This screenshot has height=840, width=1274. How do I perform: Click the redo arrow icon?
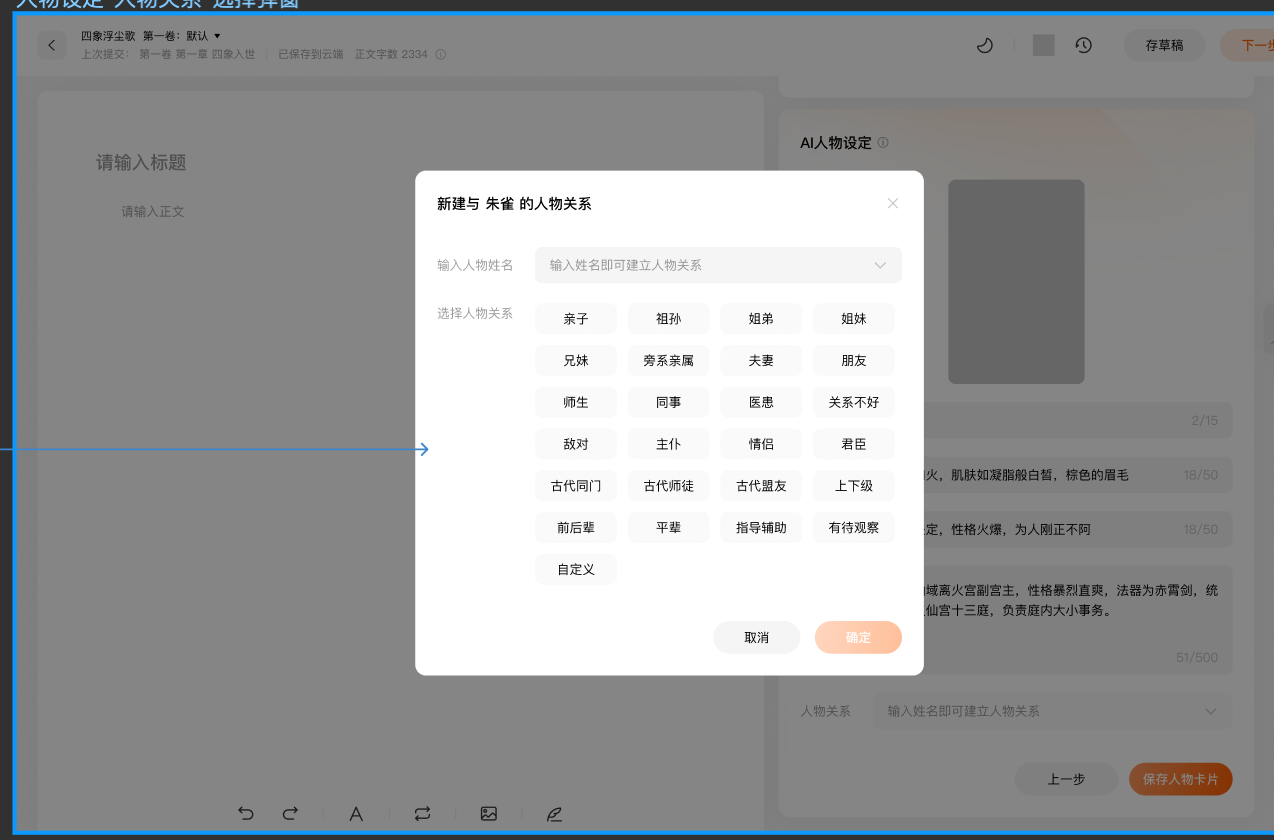(290, 813)
